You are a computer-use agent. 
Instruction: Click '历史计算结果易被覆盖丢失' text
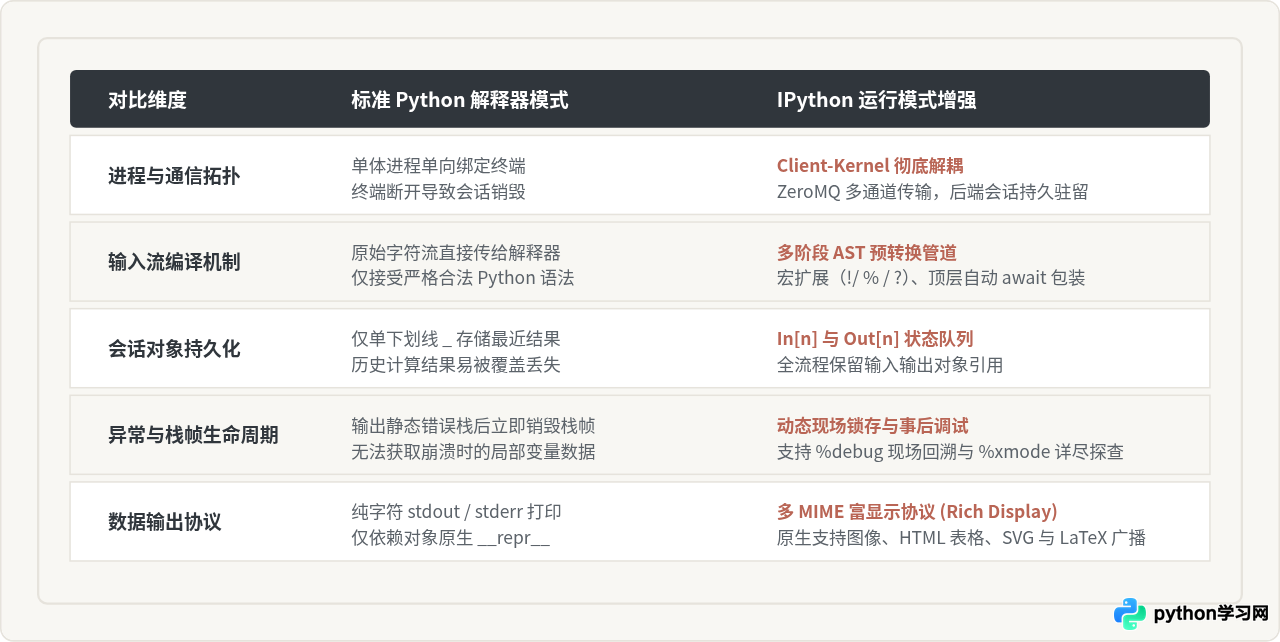pos(456,365)
